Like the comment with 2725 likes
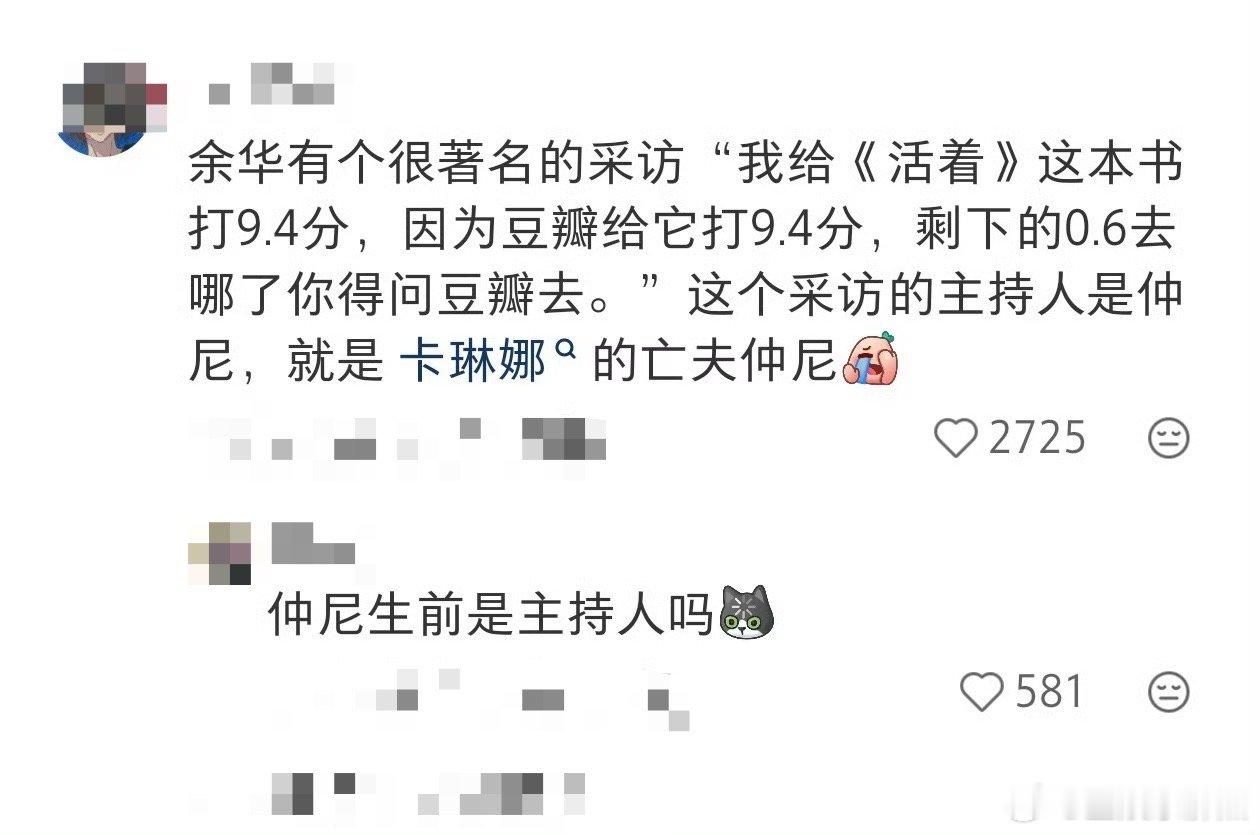1260x835 pixels. [955, 438]
